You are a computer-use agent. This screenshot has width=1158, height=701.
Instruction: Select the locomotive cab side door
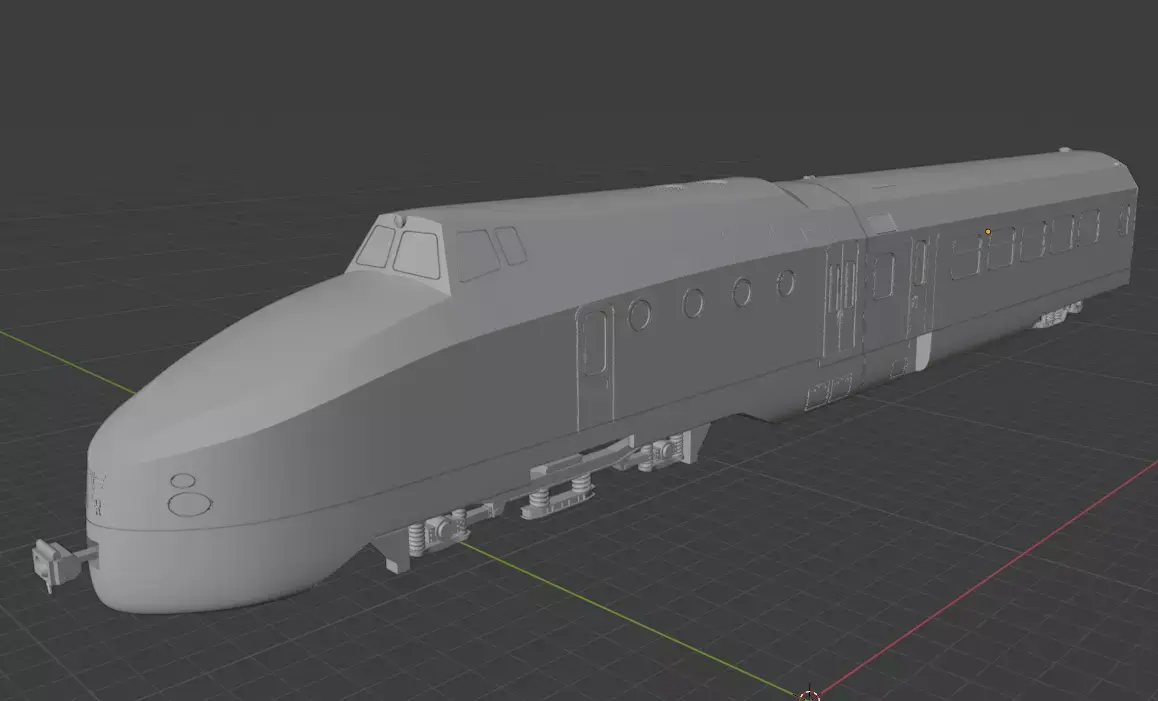click(595, 366)
